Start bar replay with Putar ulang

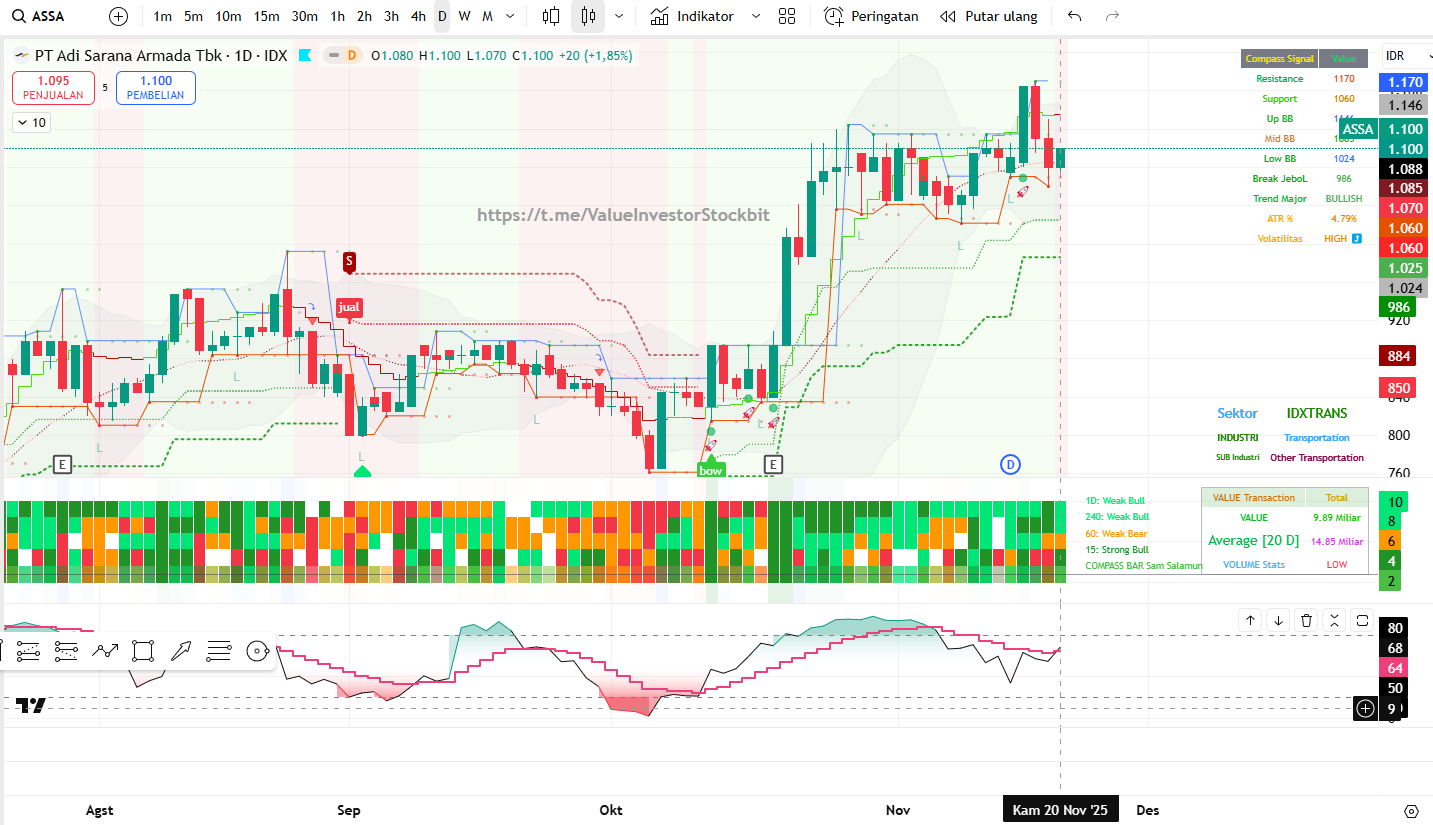pos(988,16)
